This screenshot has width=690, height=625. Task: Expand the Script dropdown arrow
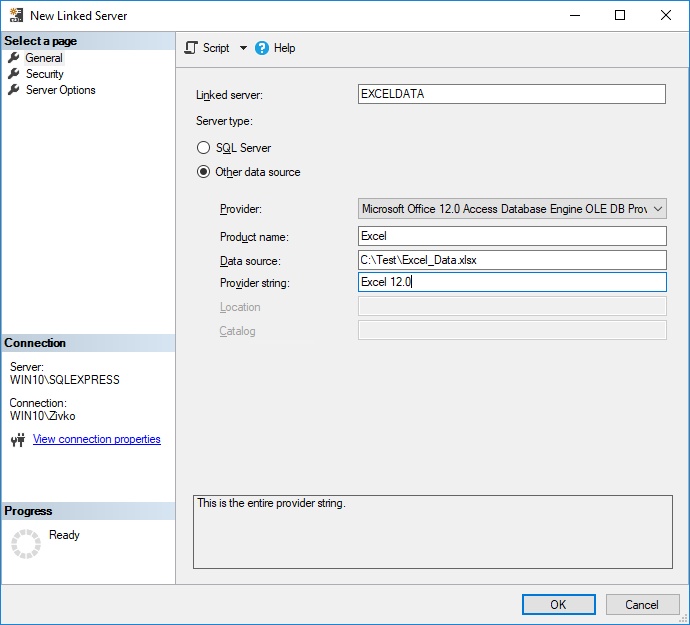click(x=243, y=48)
